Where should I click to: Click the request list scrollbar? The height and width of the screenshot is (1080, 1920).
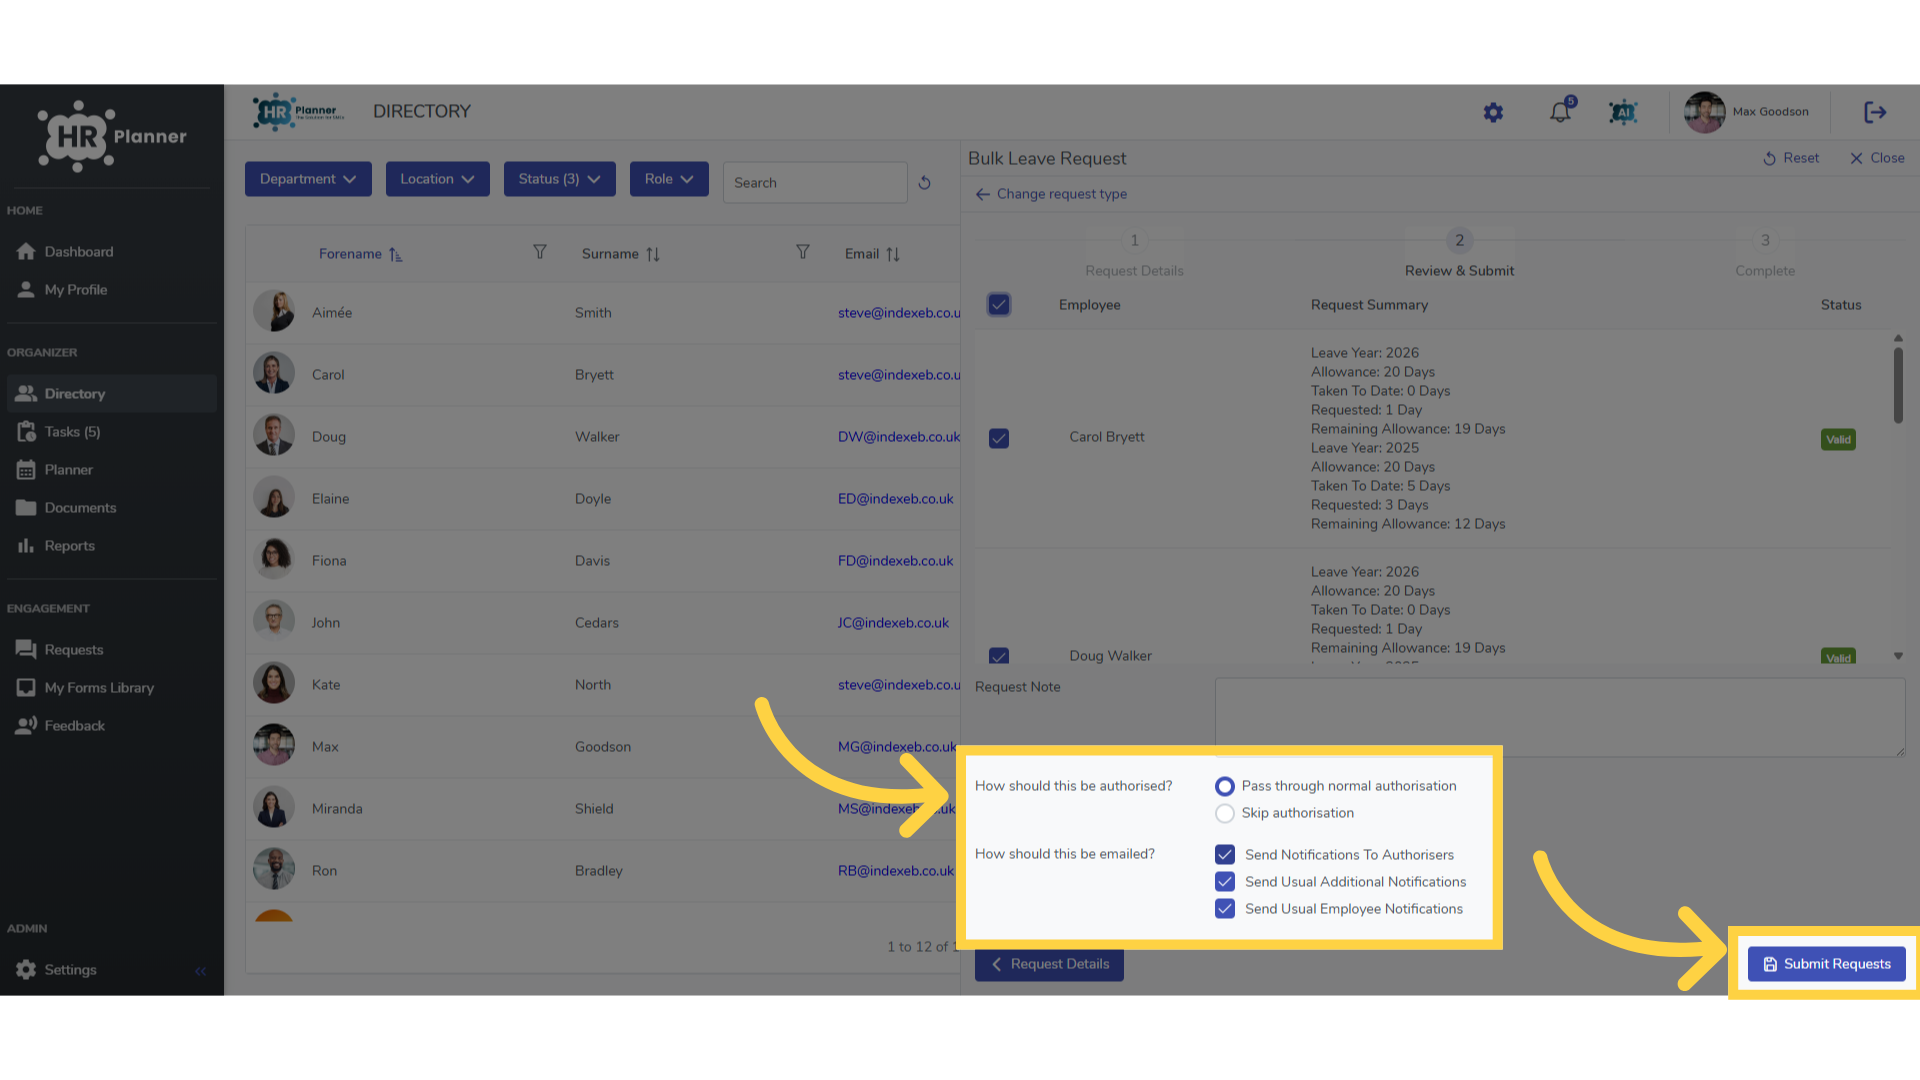(x=1898, y=385)
